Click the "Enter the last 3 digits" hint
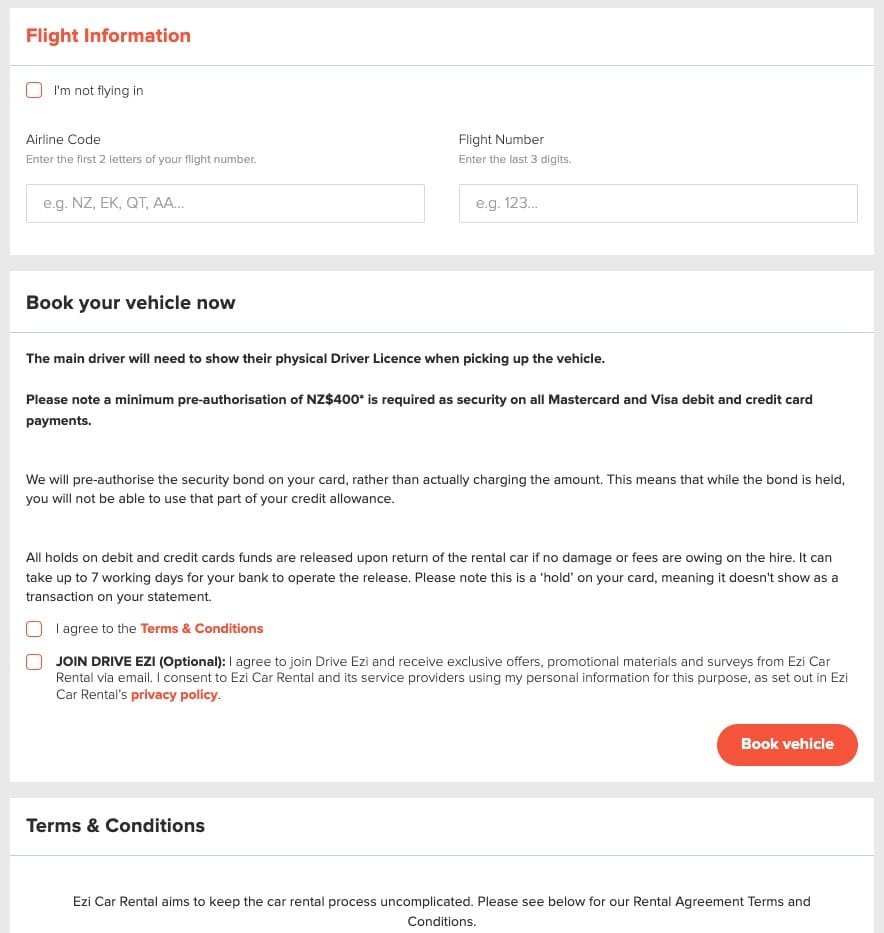Image resolution: width=884 pixels, height=933 pixels. [x=515, y=160]
